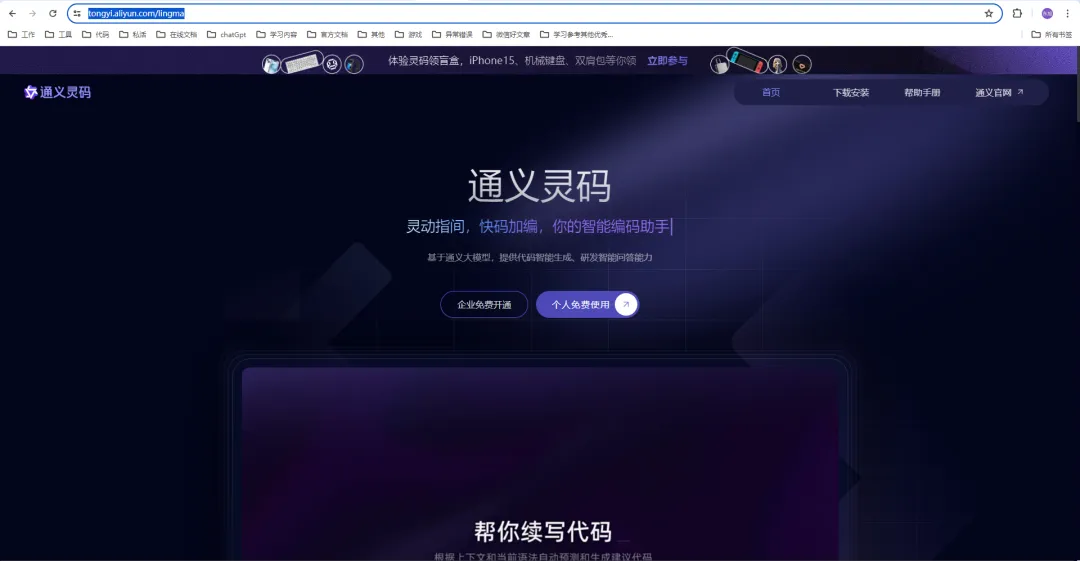Open the 游戏 bookmark folder
This screenshot has width=1080, height=561.
coord(408,34)
